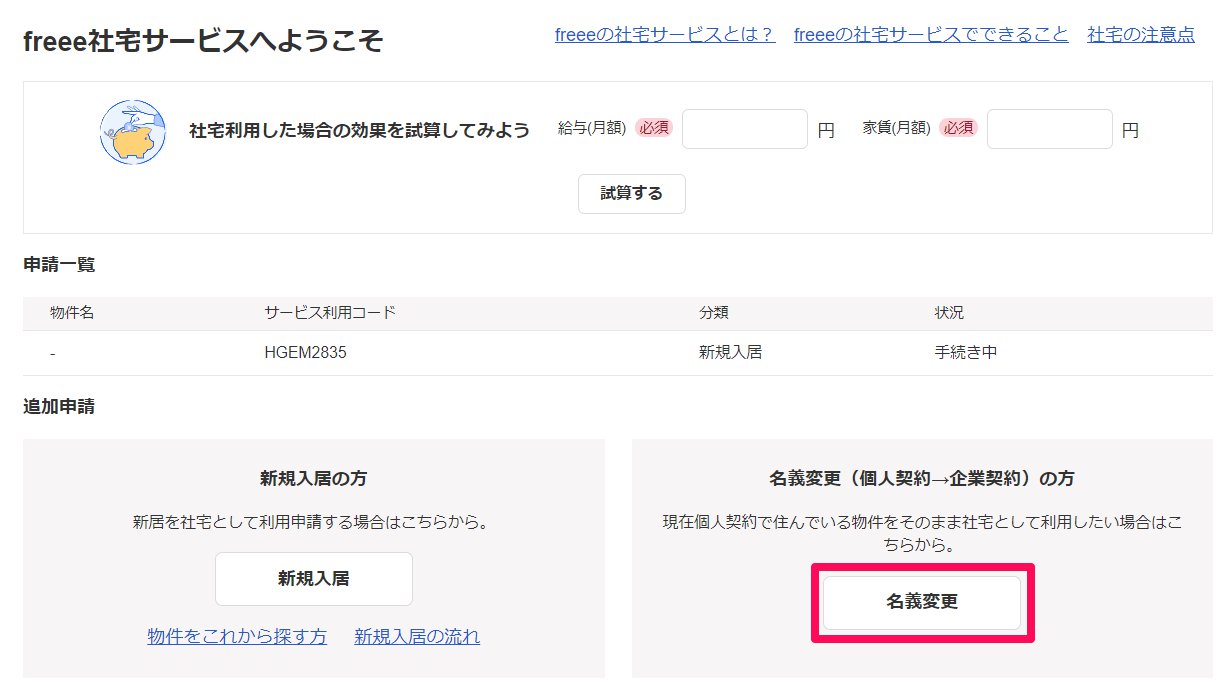Image resolution: width=1232 pixels, height=693 pixels.
Task: Click the 新規入居の方 card heading
Action: tap(314, 479)
